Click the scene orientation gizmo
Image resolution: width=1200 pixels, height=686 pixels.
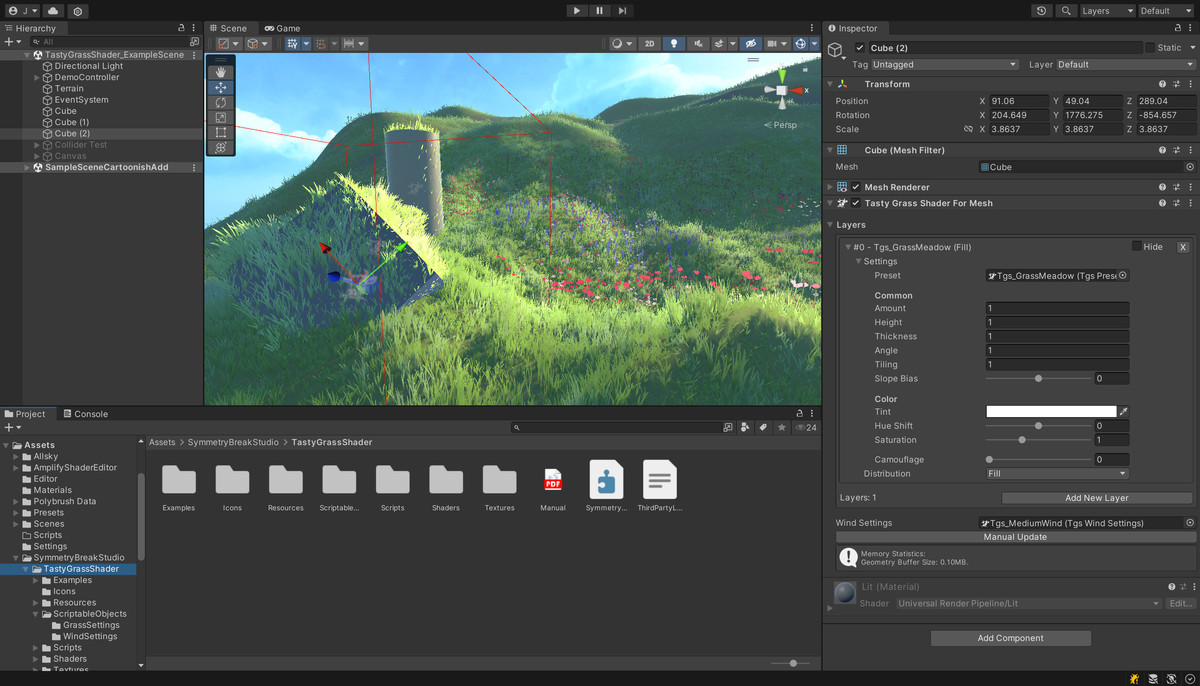pos(780,90)
